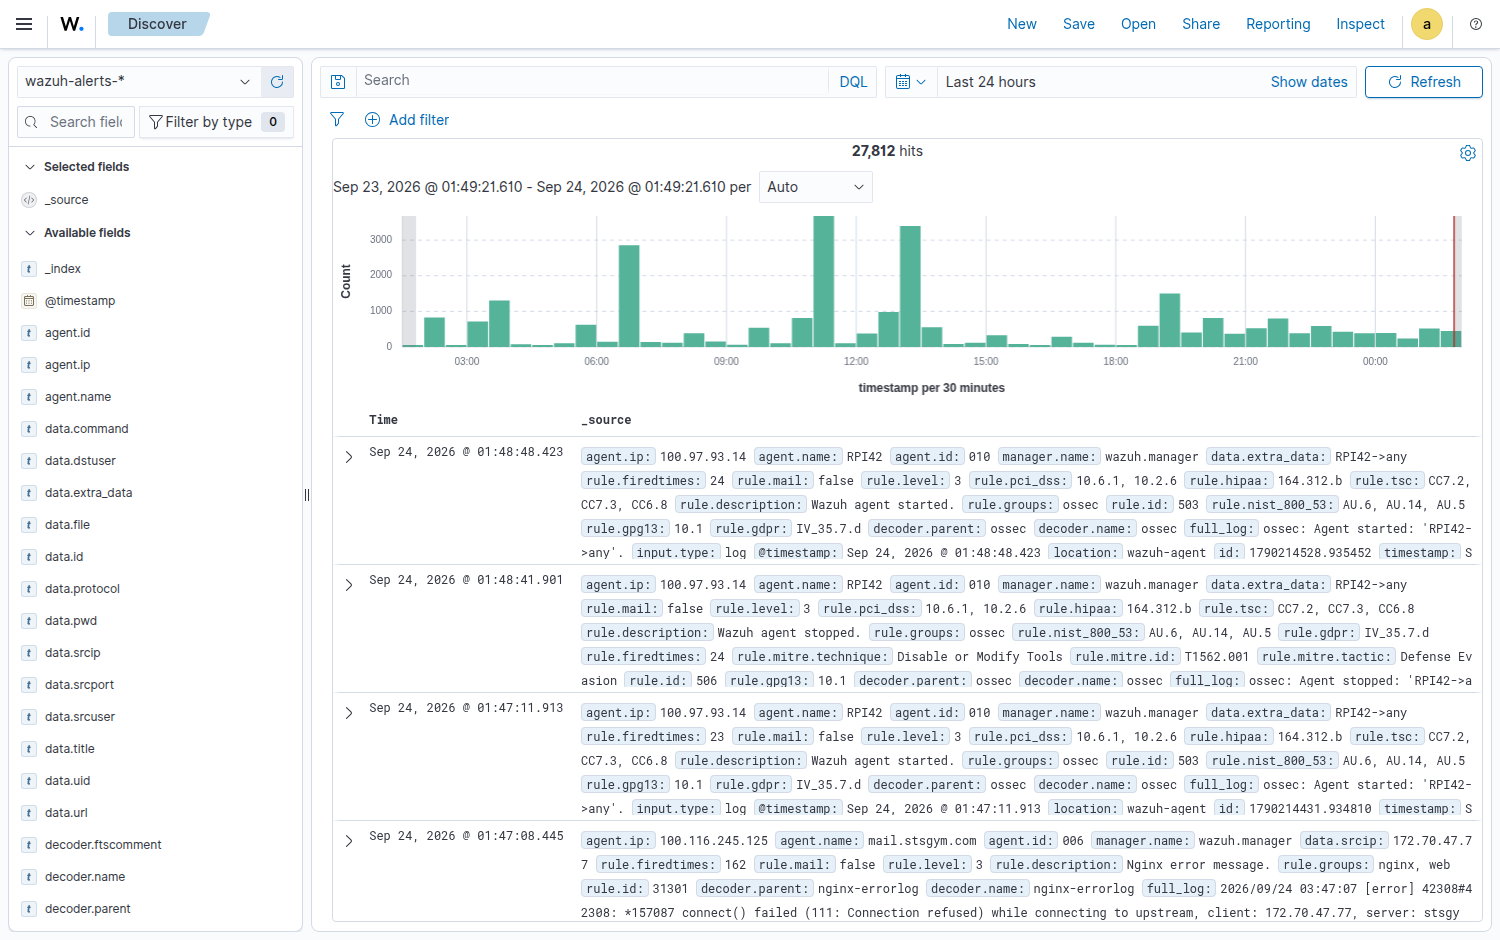Click the filter funnel options icon
The image size is (1500, 940).
point(337,120)
